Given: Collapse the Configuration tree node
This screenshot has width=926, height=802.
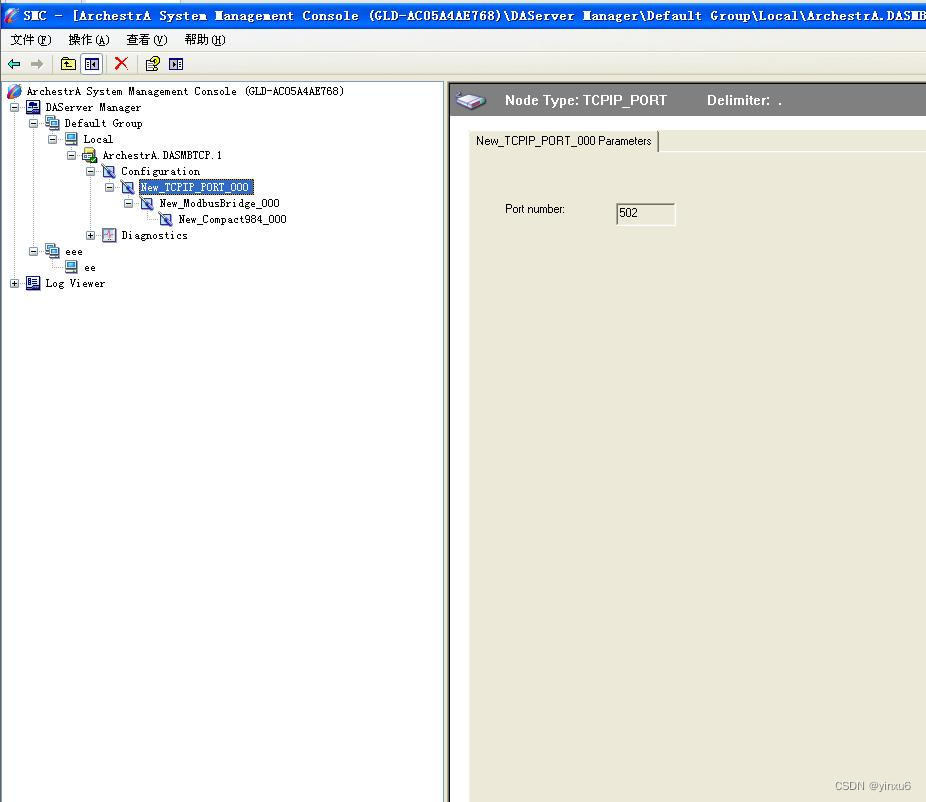Looking at the screenshot, I should (90, 171).
